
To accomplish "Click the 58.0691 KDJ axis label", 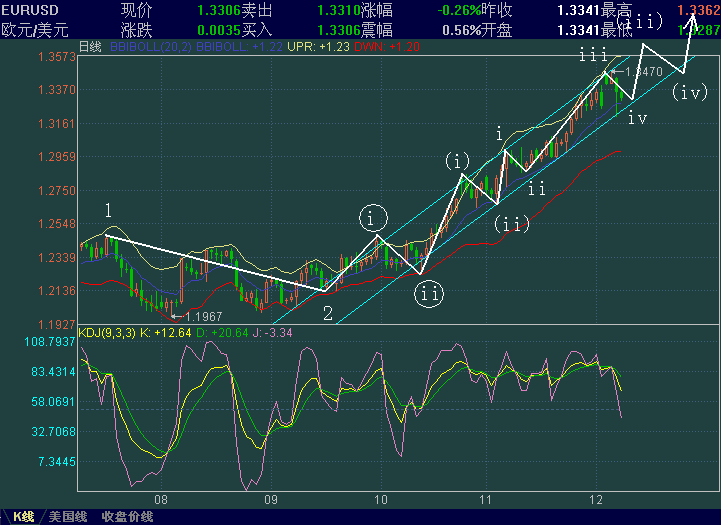I will 53,402.
